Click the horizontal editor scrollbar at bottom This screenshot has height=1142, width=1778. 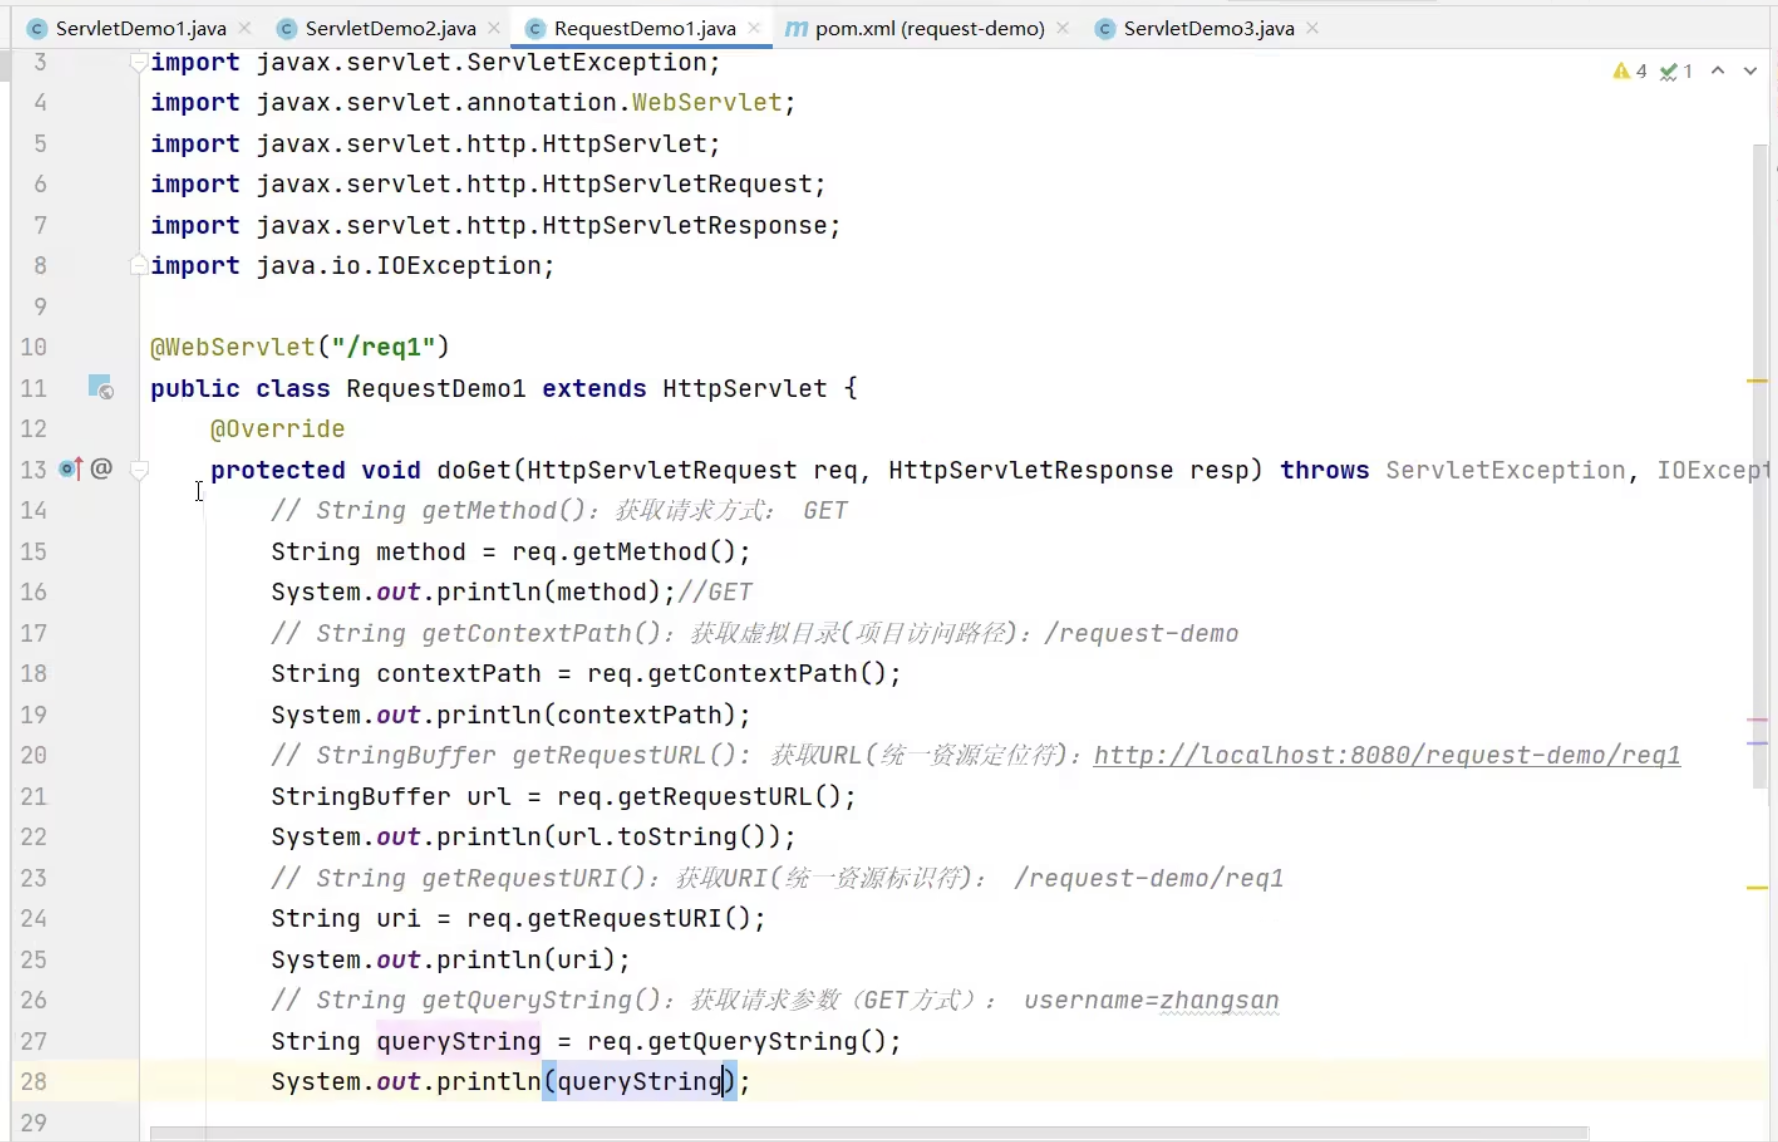tap(869, 1134)
